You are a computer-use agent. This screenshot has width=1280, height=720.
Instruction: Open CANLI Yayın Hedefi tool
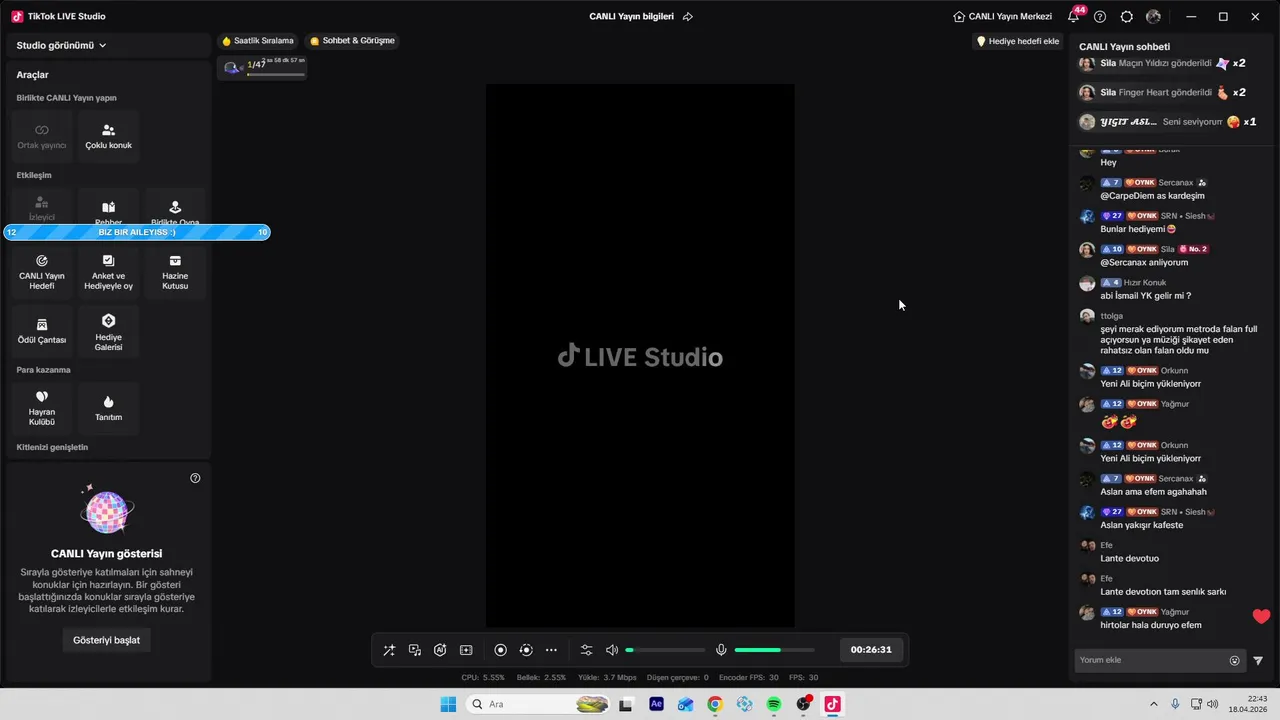point(42,272)
